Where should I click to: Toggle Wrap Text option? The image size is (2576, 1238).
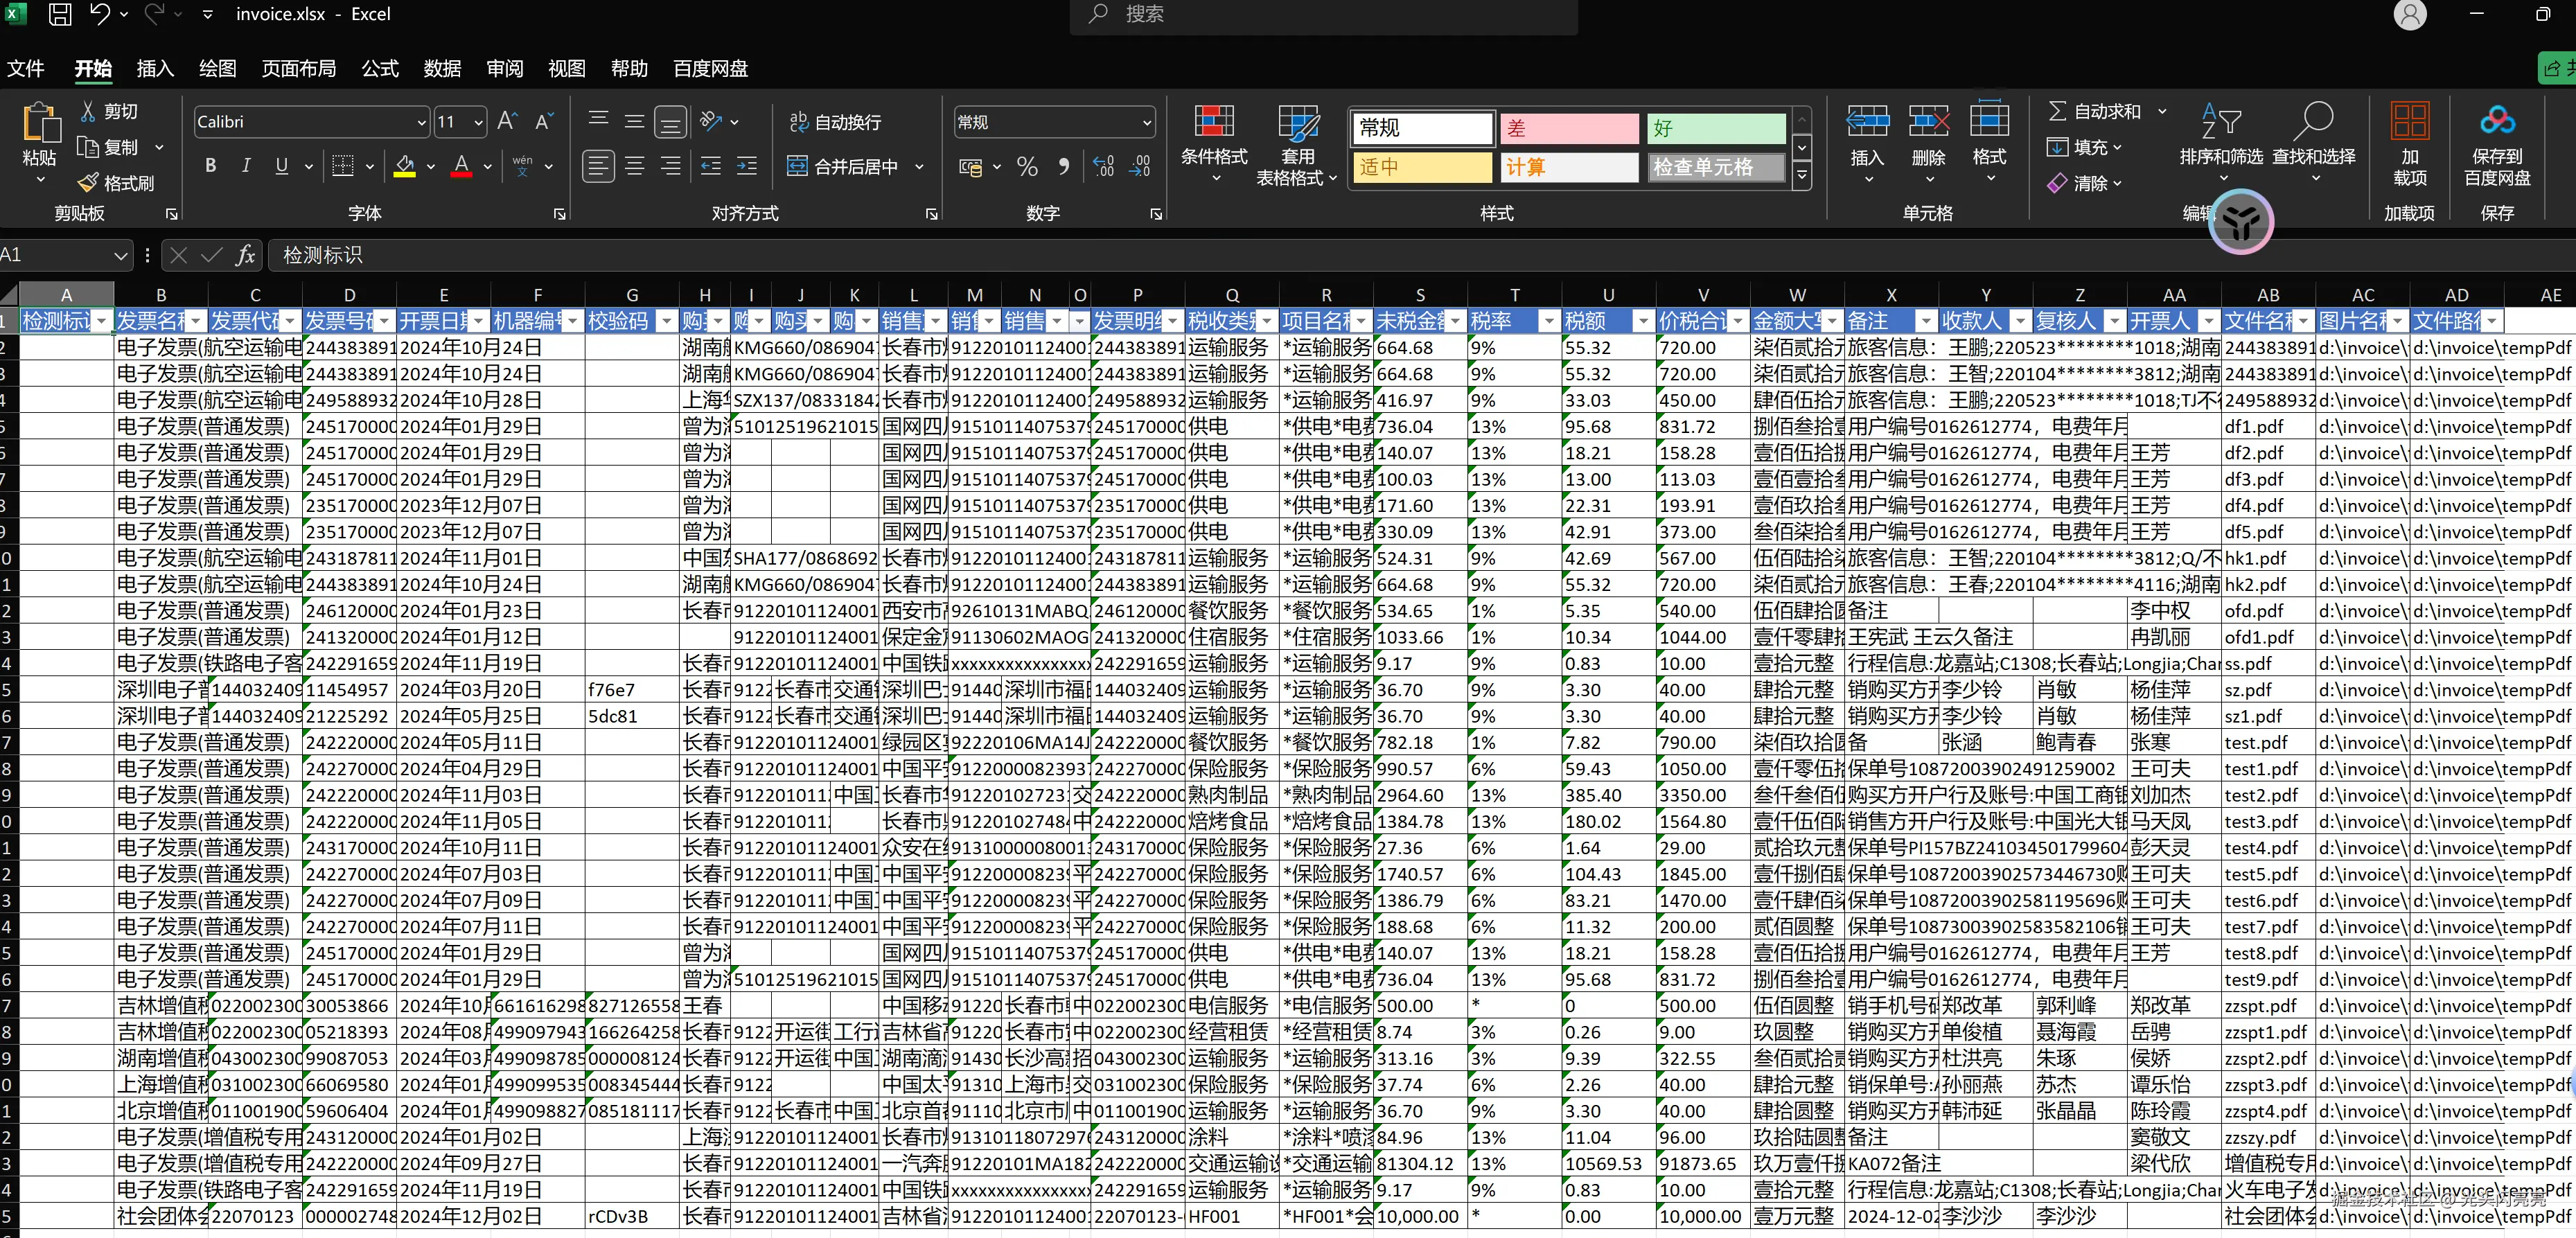tap(835, 122)
